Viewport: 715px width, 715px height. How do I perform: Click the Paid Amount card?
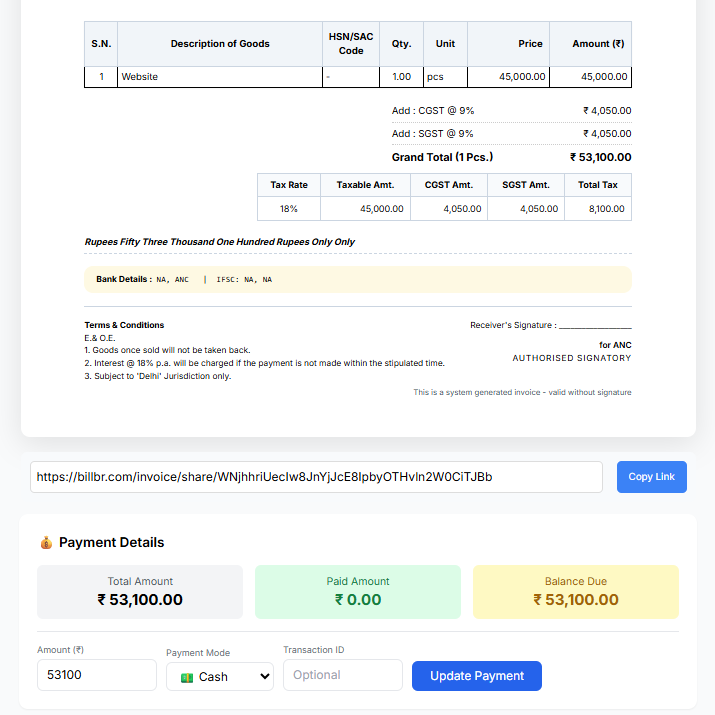click(x=358, y=591)
